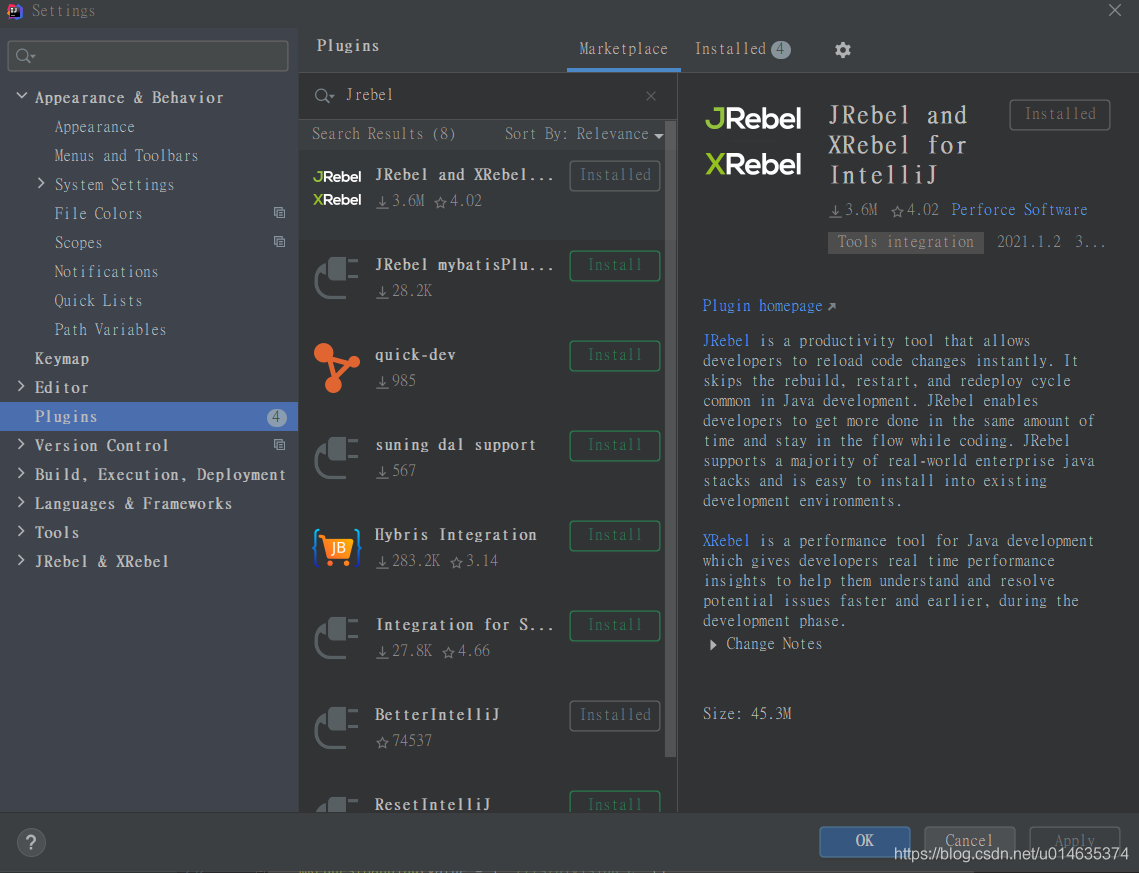Screen dimensions: 1139x873
Task: Click the Scopes project-level icon
Action: (279, 242)
